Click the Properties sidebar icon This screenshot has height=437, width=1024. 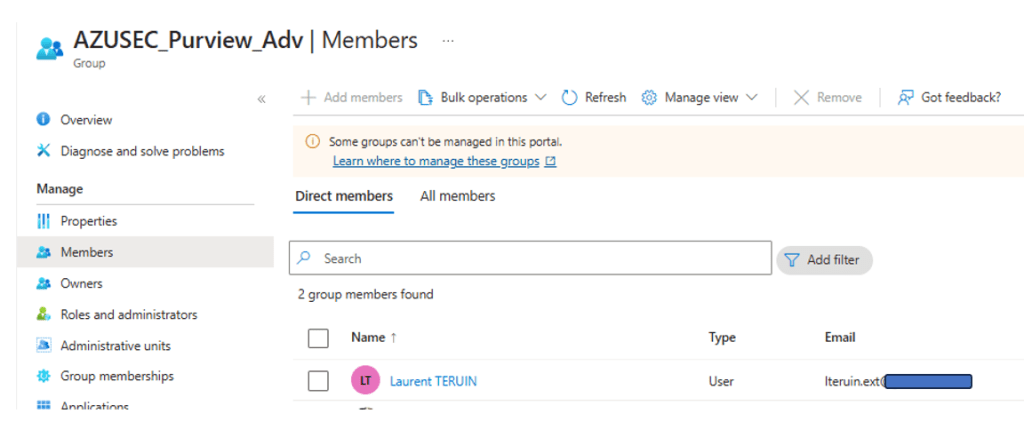point(43,221)
